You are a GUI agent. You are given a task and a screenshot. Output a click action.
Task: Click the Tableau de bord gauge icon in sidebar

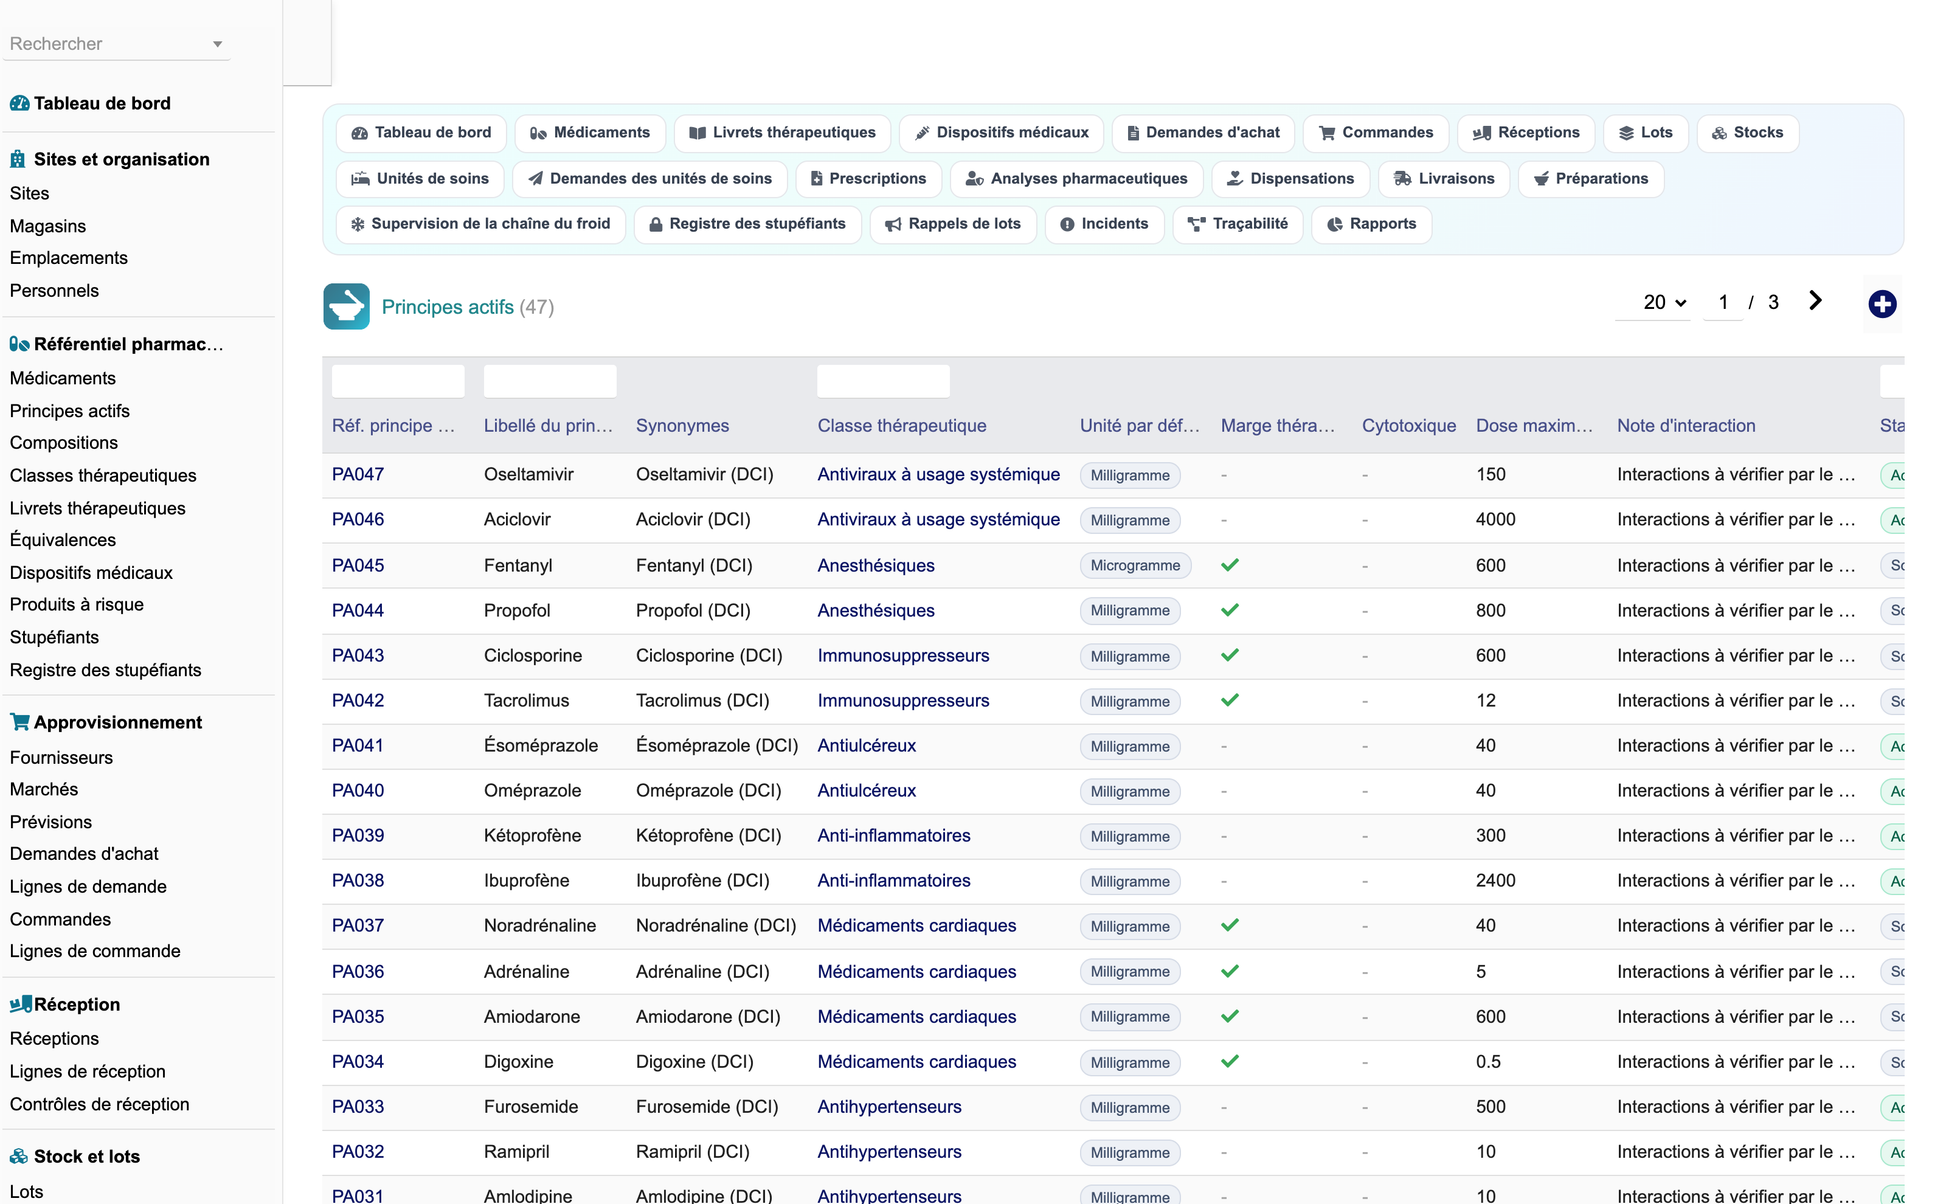tap(19, 103)
